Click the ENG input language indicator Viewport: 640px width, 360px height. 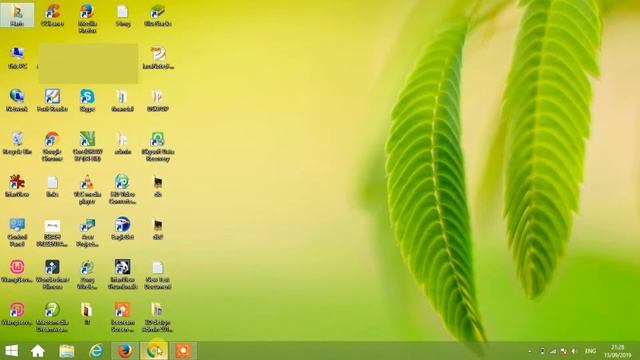coord(591,351)
